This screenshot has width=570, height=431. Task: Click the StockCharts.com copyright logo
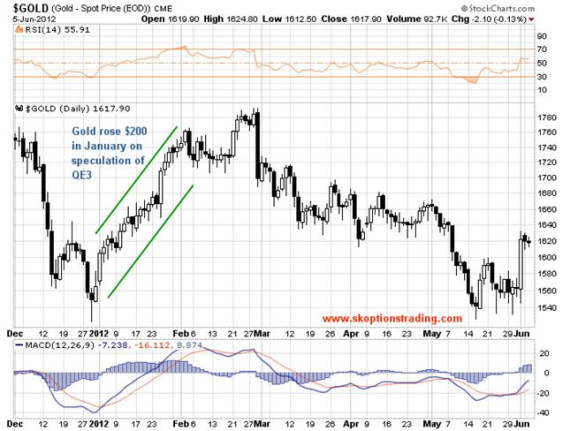click(498, 8)
